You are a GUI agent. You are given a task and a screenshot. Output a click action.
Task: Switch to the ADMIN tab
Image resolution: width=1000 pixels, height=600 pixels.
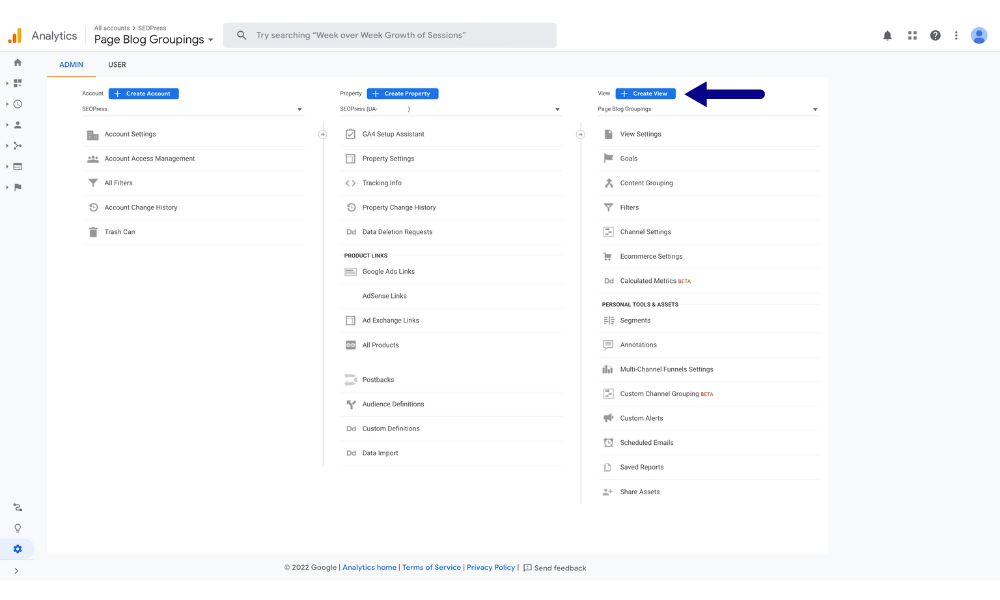coord(71,64)
